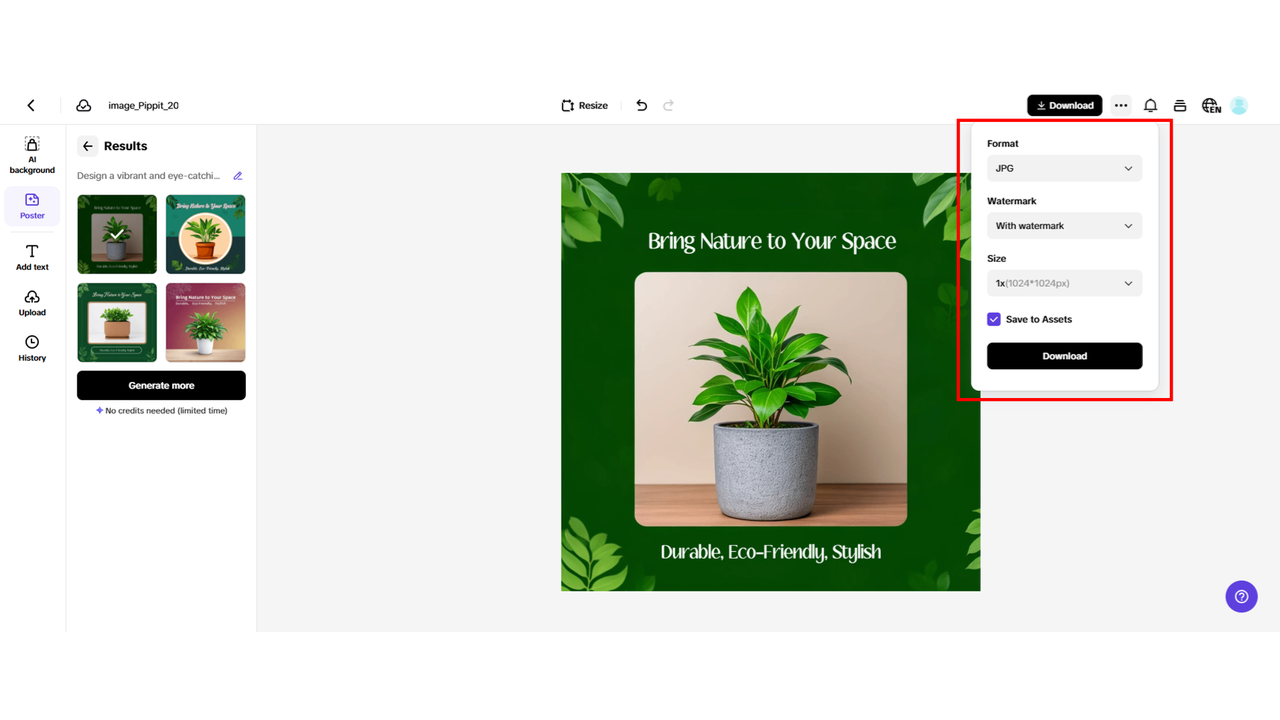Select the potted plant image on canvas
The width and height of the screenshot is (1280, 720).
[x=771, y=399]
